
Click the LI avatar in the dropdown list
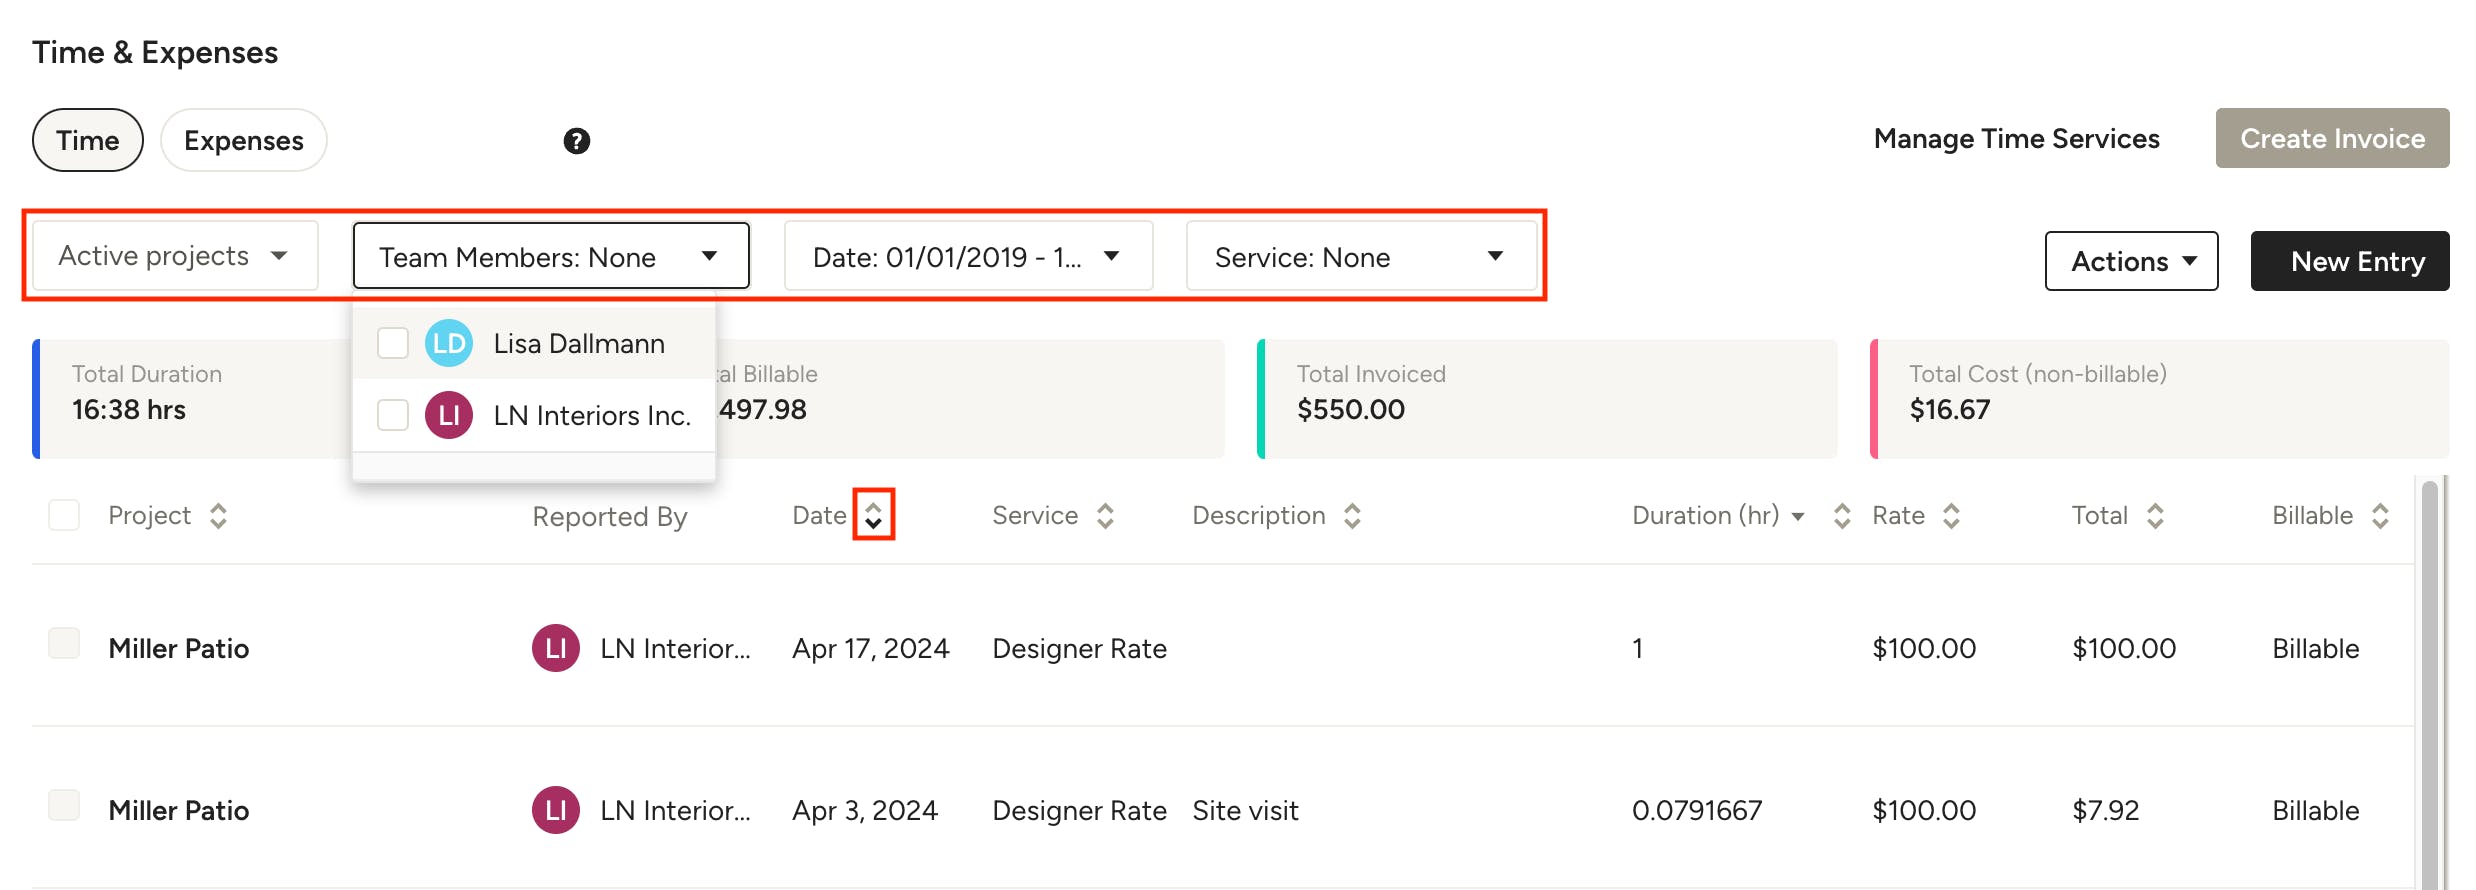tap(449, 415)
